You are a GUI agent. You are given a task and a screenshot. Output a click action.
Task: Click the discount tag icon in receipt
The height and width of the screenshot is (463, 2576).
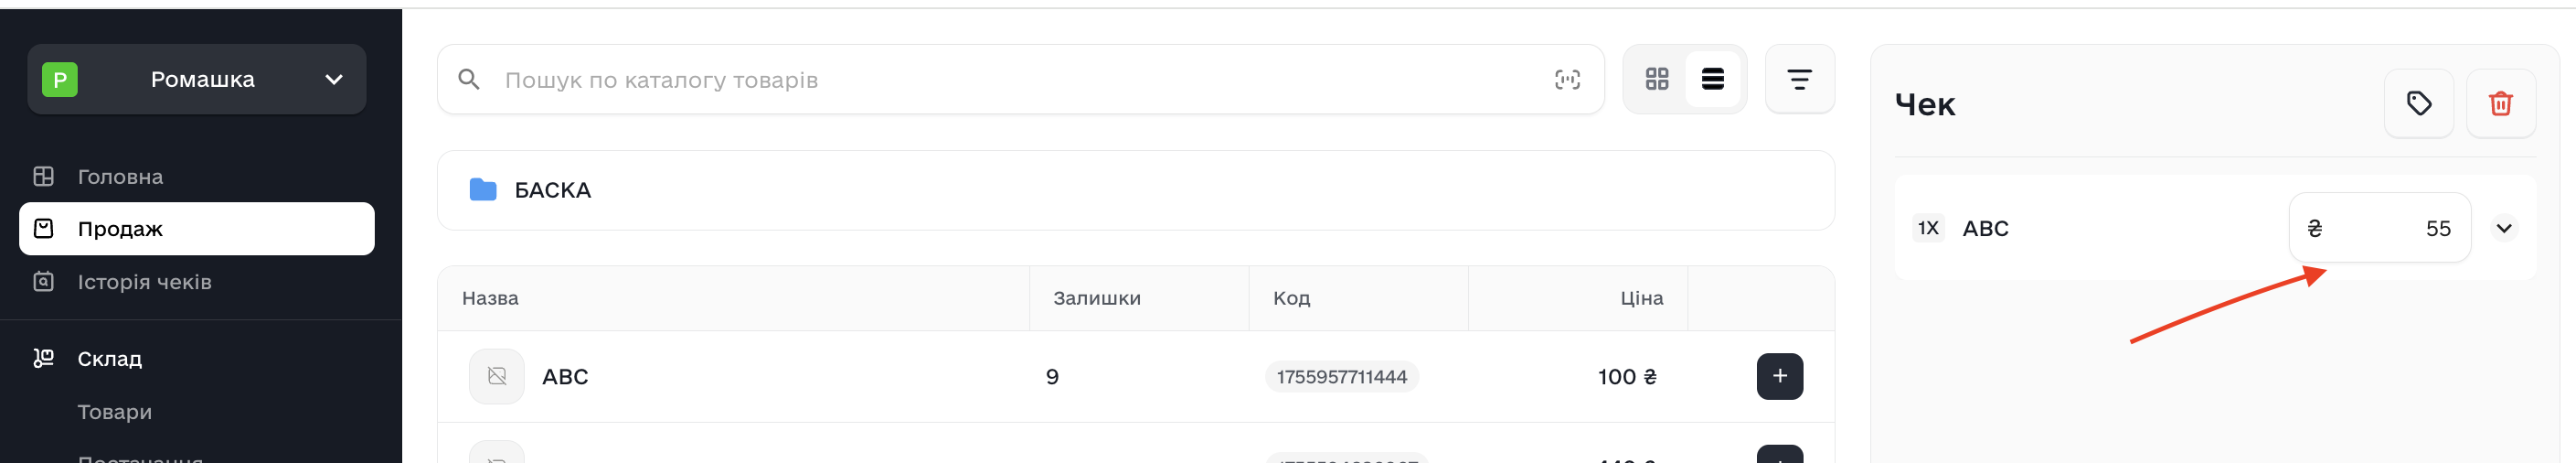[2418, 103]
